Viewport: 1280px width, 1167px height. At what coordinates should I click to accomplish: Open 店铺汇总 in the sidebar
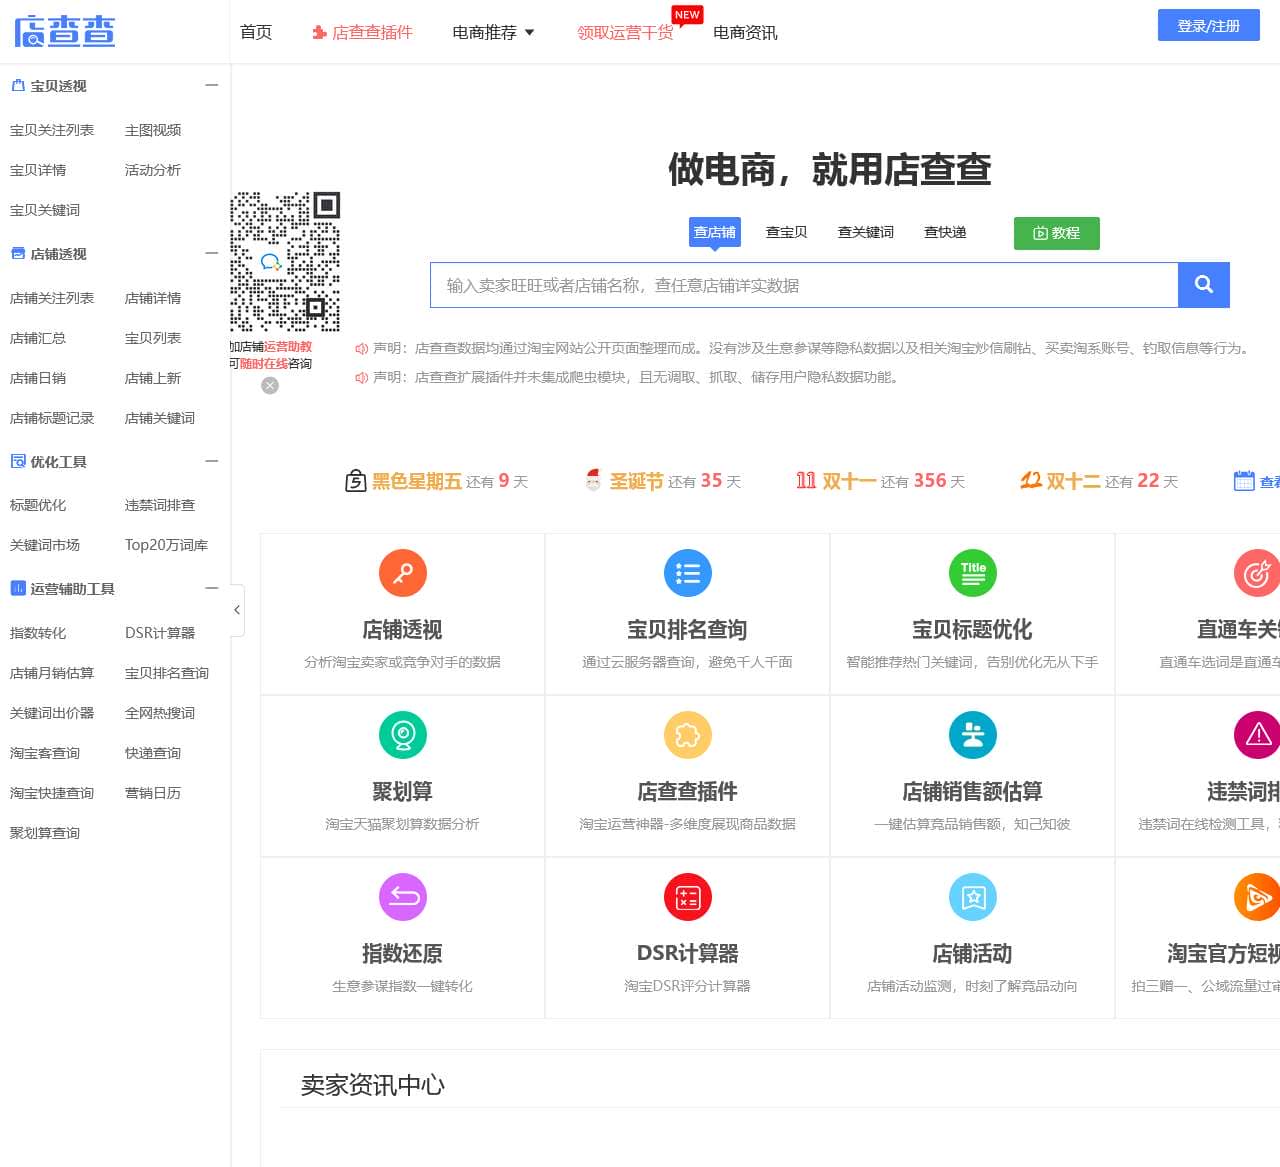pos(38,338)
